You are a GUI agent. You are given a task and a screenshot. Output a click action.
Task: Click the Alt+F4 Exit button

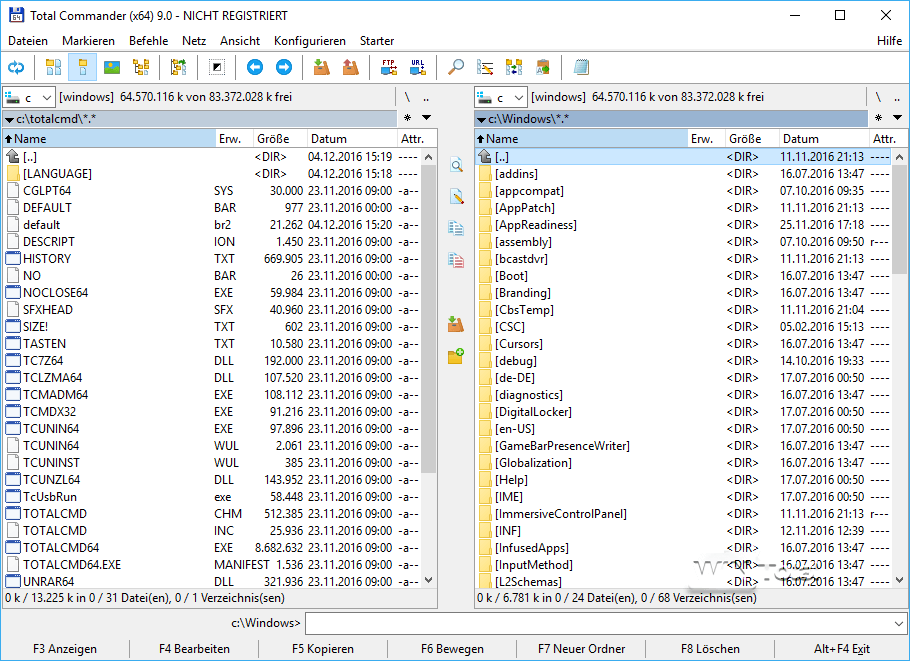(842, 649)
